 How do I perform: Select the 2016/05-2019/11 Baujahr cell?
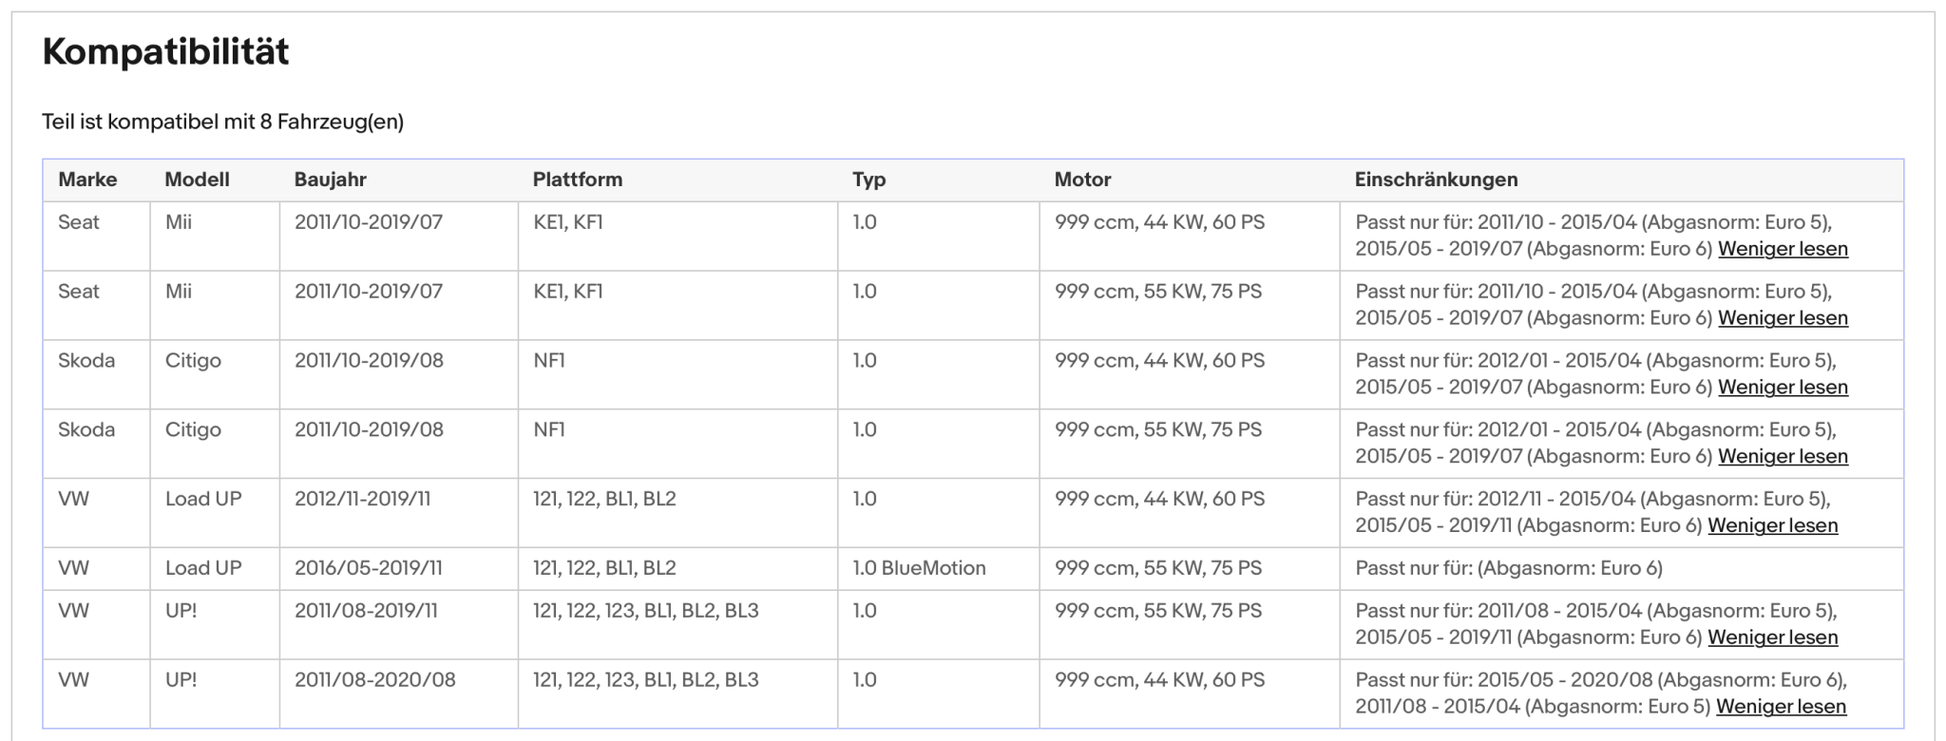click(x=368, y=568)
